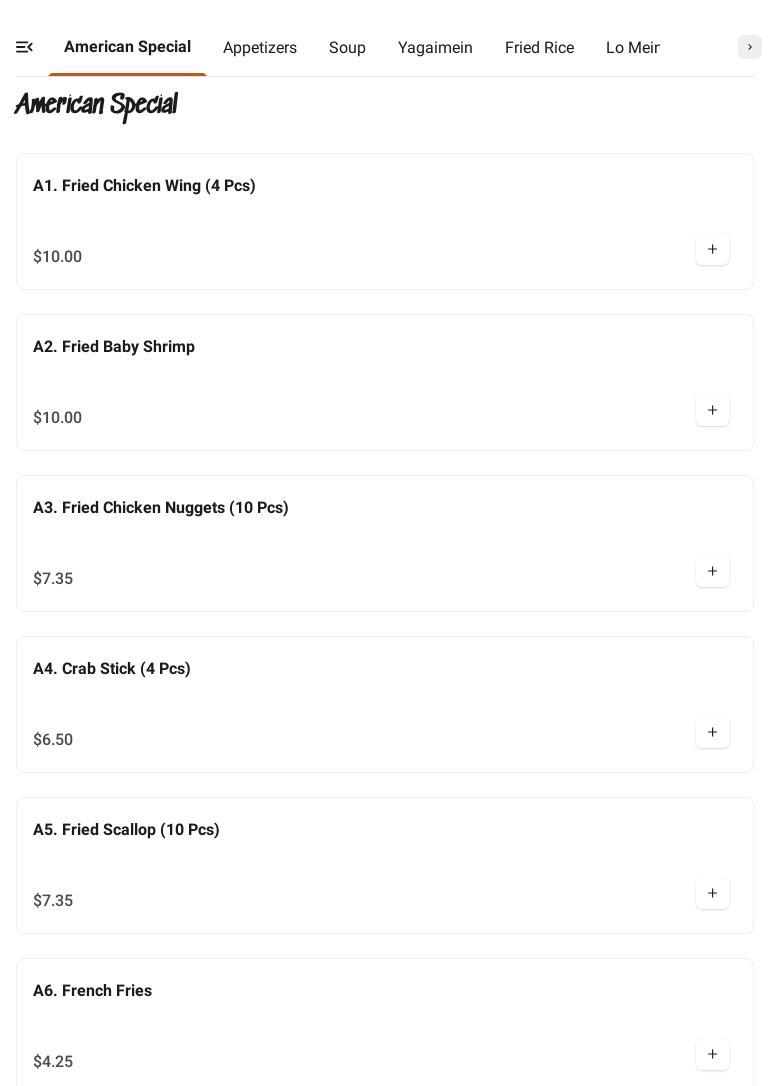Go to the Lo Mein tab
Viewport: 770px width, 1086px height.
click(632, 48)
